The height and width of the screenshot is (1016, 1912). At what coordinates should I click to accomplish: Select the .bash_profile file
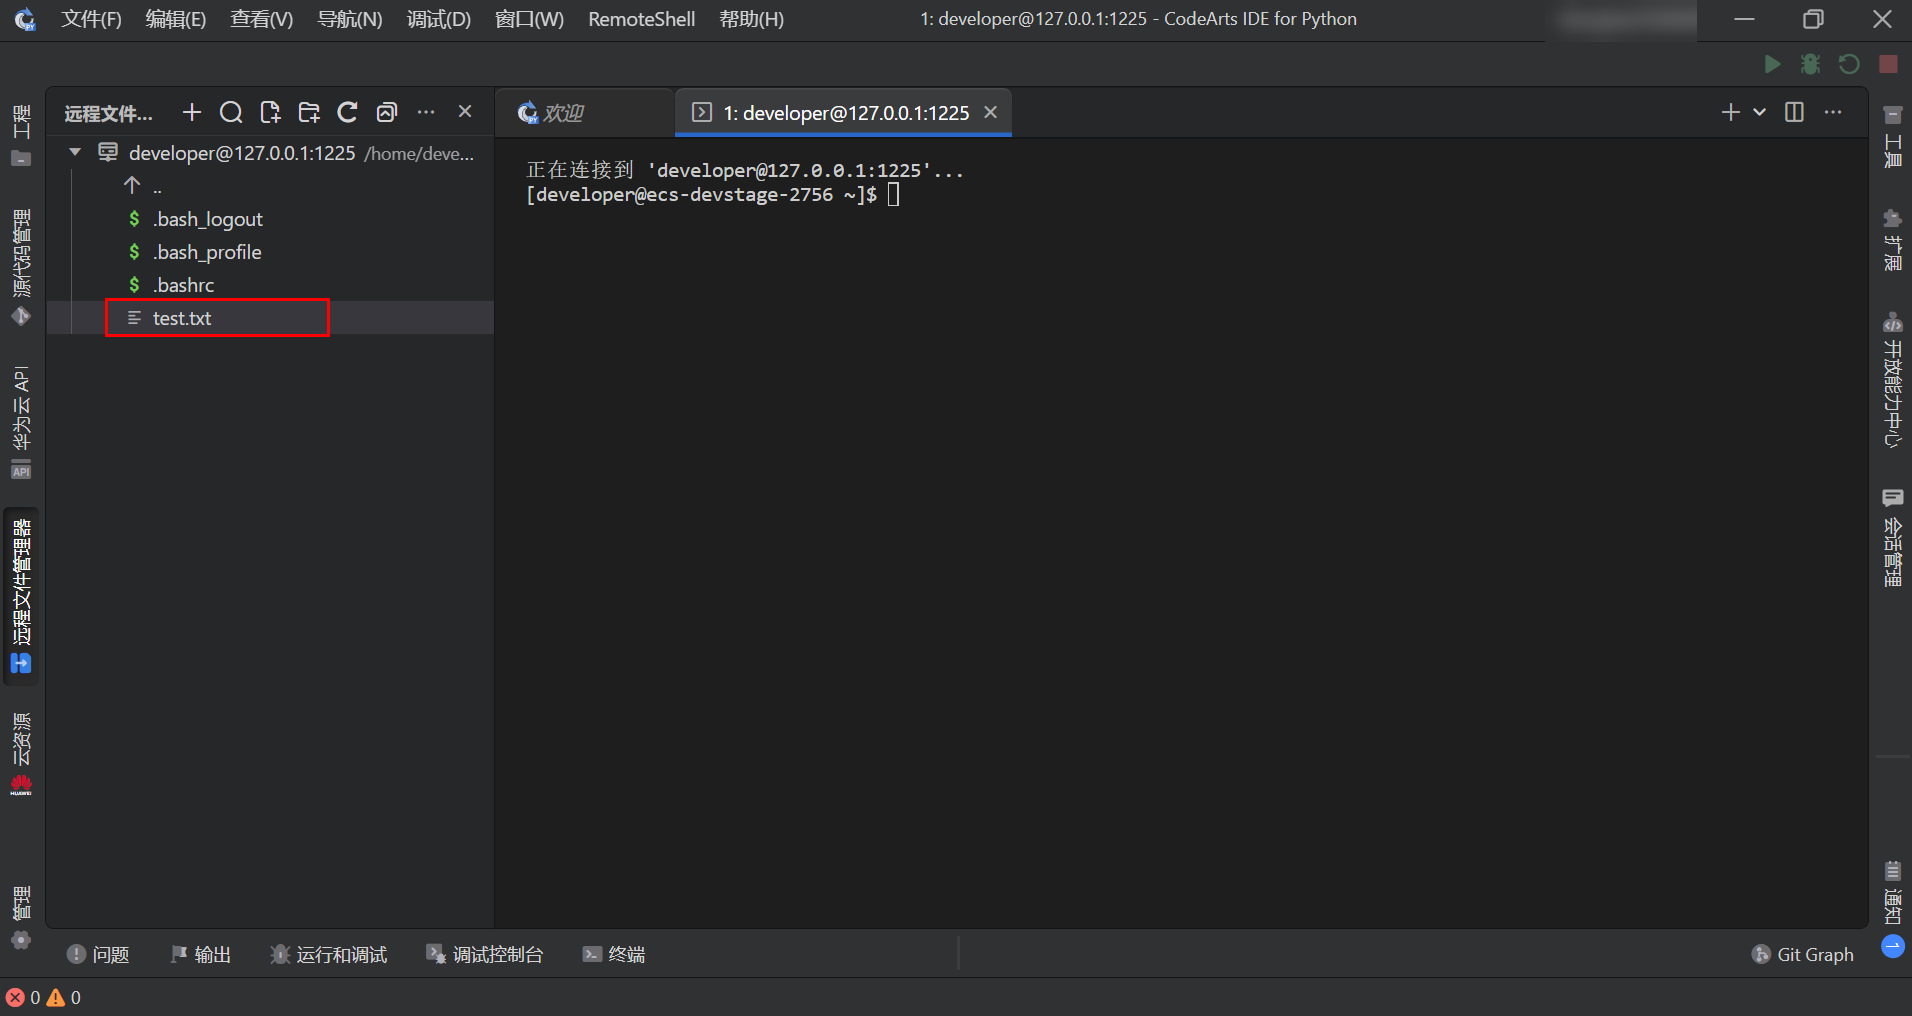[x=207, y=252]
